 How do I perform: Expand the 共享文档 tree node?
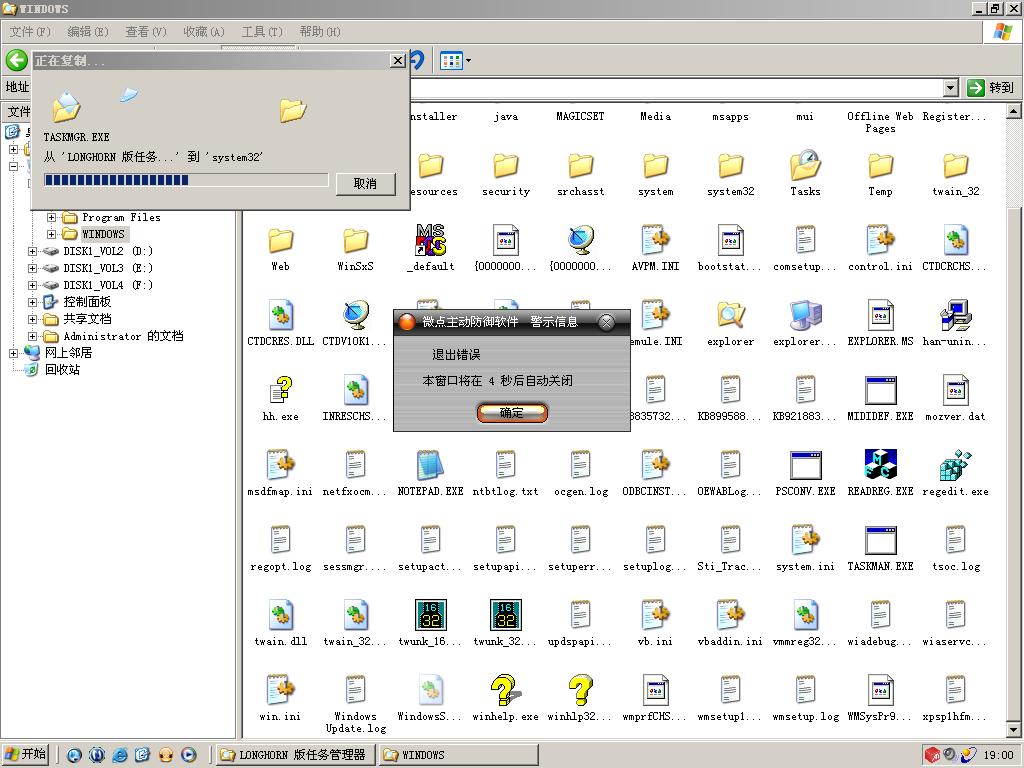32,319
